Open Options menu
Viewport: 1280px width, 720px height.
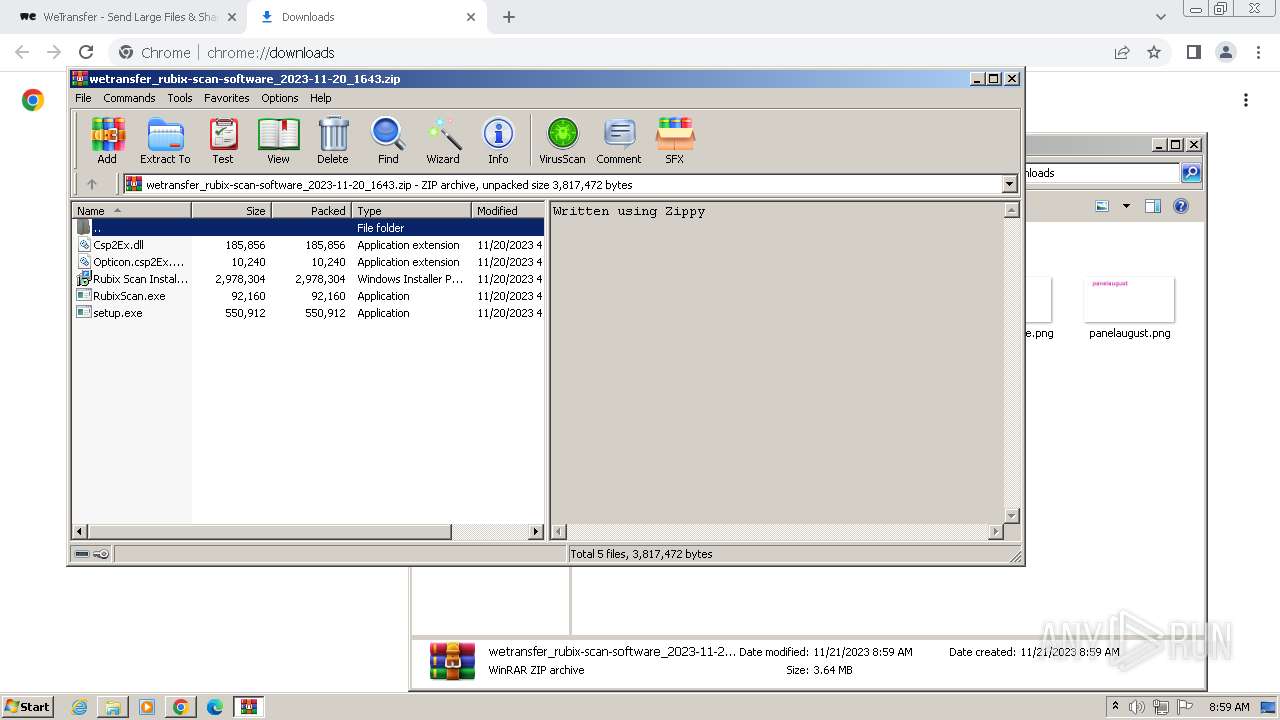(x=280, y=98)
